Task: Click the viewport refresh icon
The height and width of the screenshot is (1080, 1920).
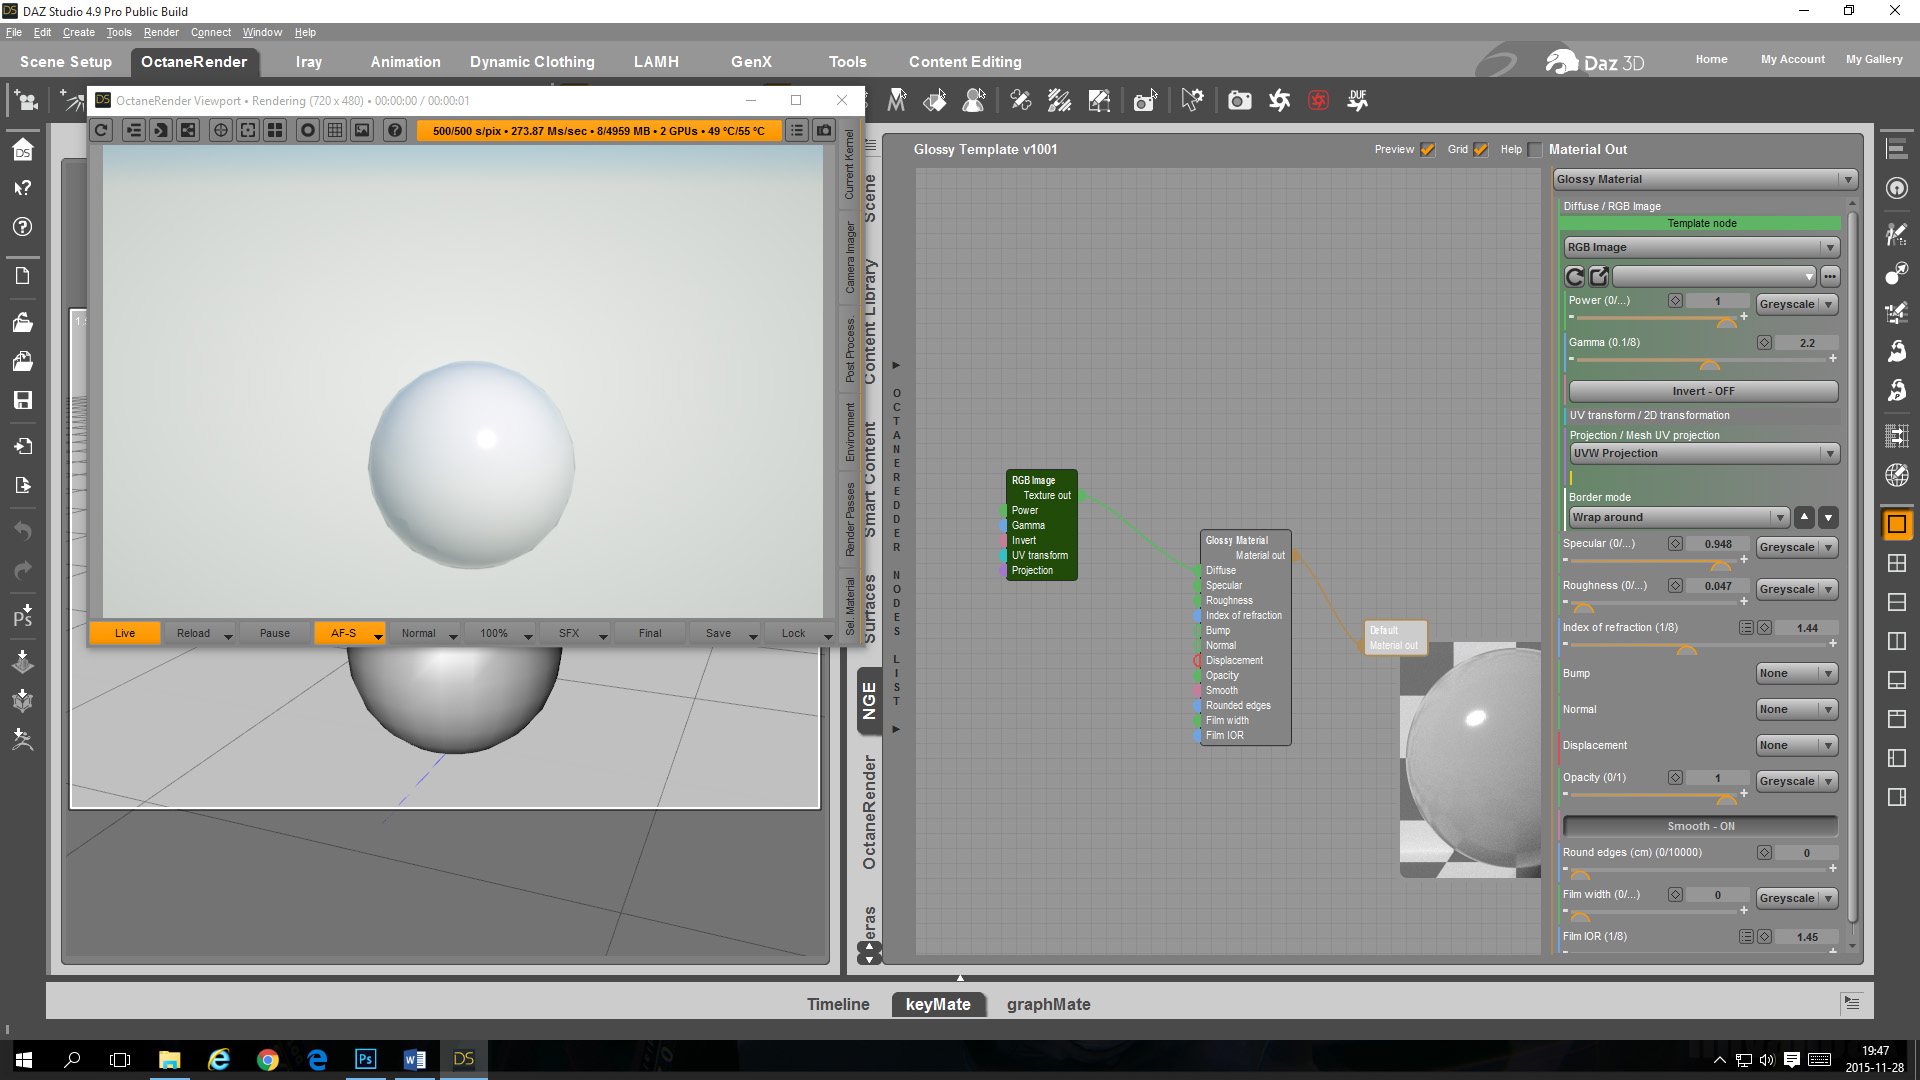Action: (101, 130)
